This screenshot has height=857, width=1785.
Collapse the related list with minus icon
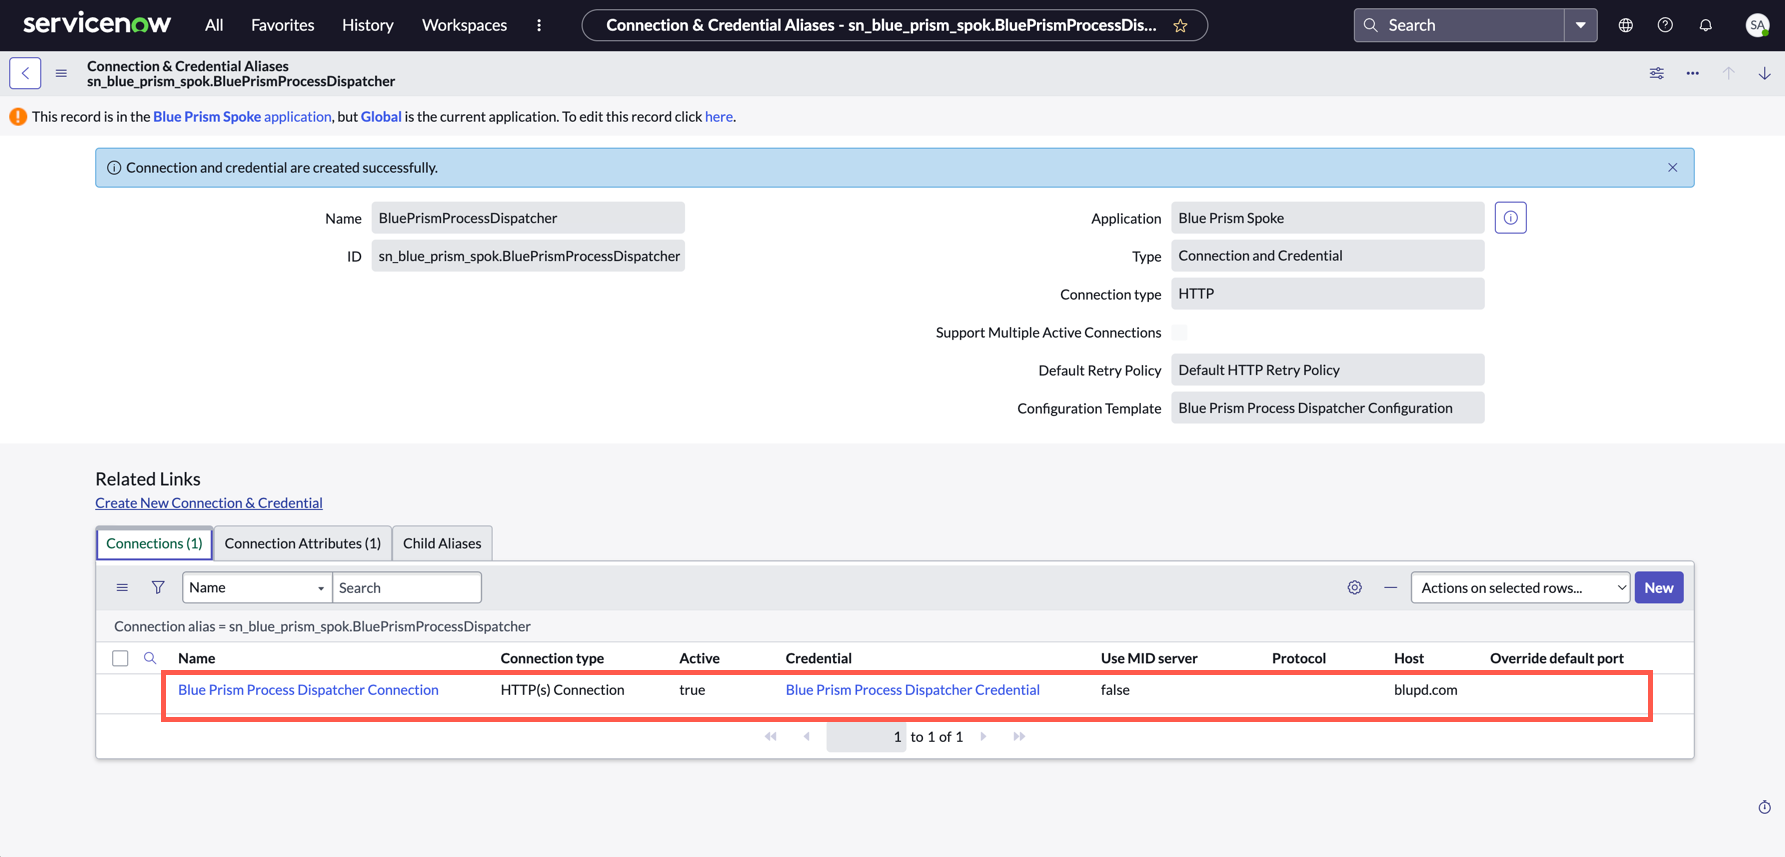pyautogui.click(x=1390, y=588)
